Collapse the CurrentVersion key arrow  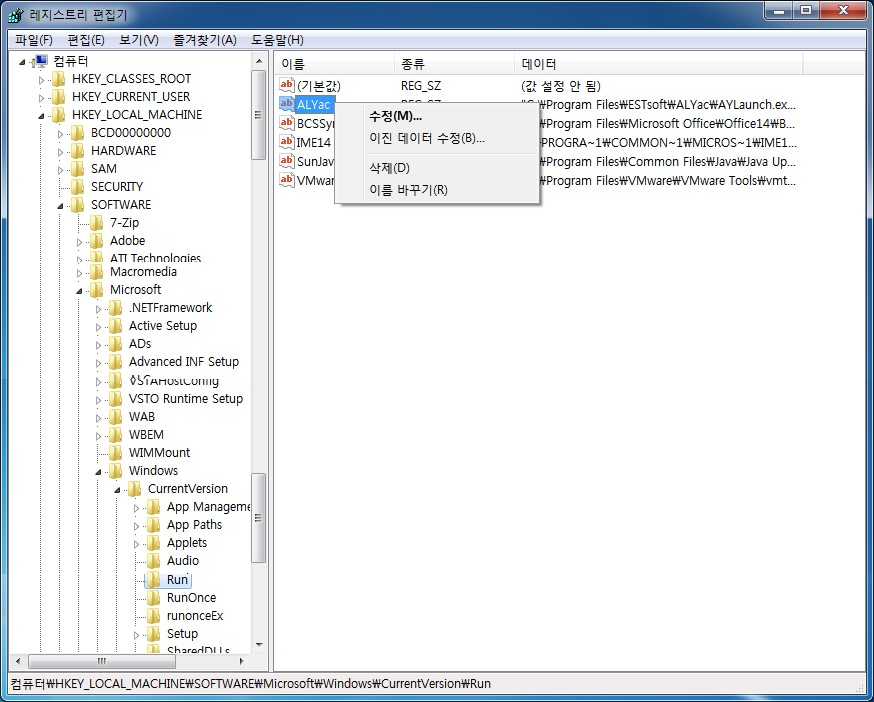pyautogui.click(x=118, y=489)
